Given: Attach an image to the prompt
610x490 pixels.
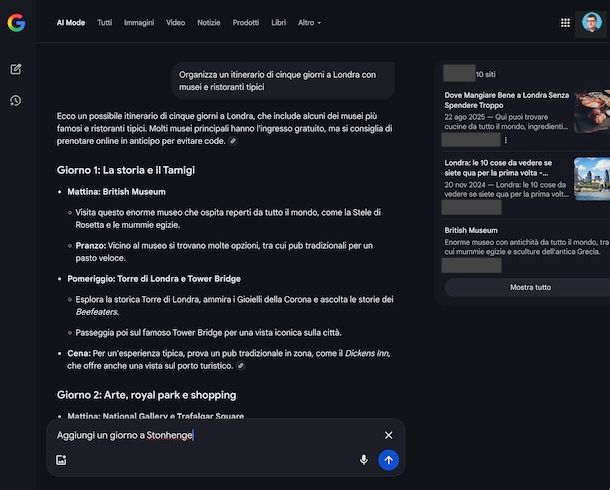Looking at the screenshot, I should pos(61,460).
